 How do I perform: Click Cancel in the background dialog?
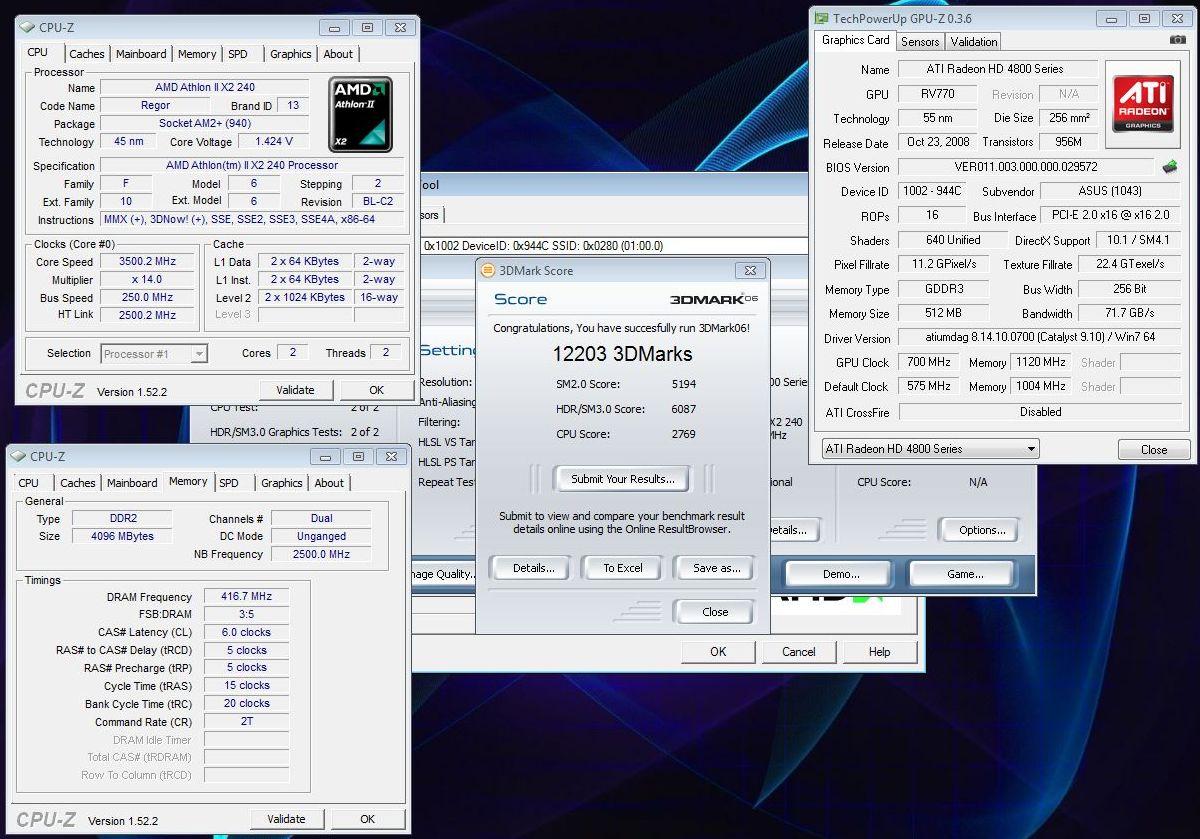(x=798, y=652)
